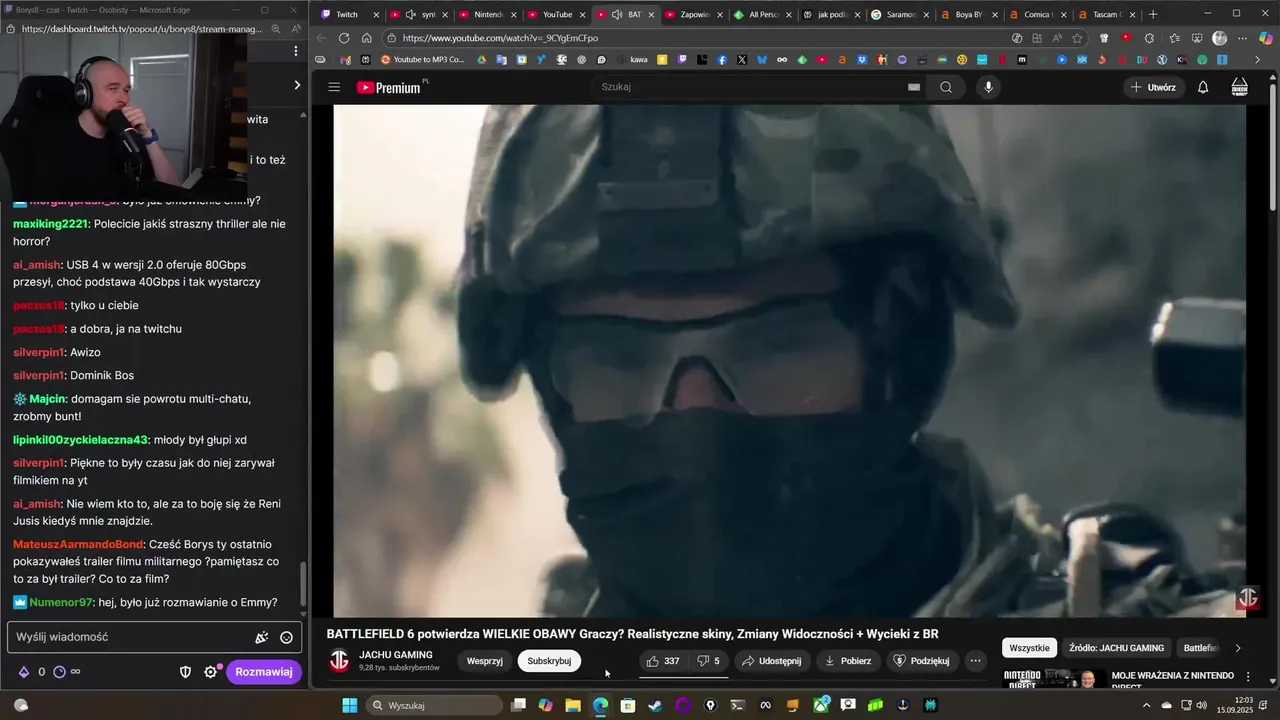Open the JACHU GAMING channel name

(396, 655)
